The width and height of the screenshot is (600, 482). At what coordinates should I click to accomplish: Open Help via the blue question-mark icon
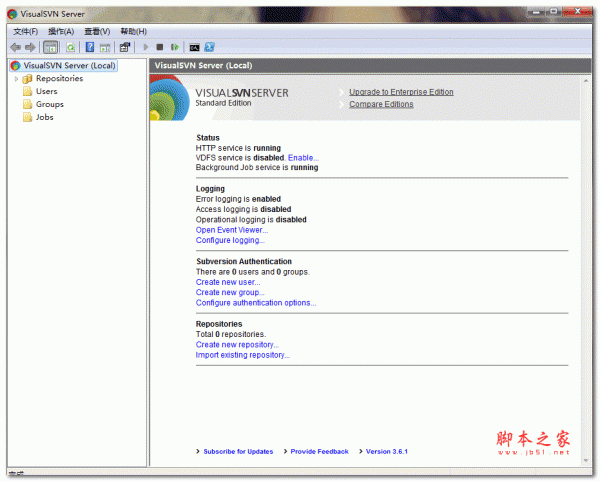pos(90,47)
